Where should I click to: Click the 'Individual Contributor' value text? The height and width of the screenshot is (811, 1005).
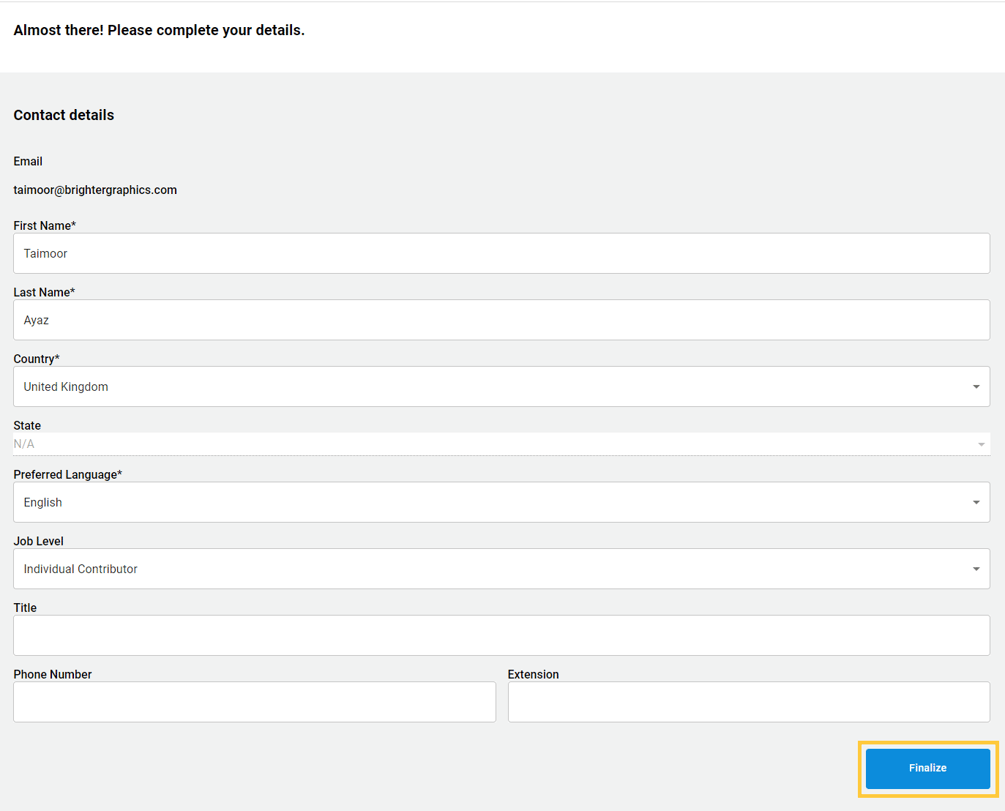click(79, 568)
